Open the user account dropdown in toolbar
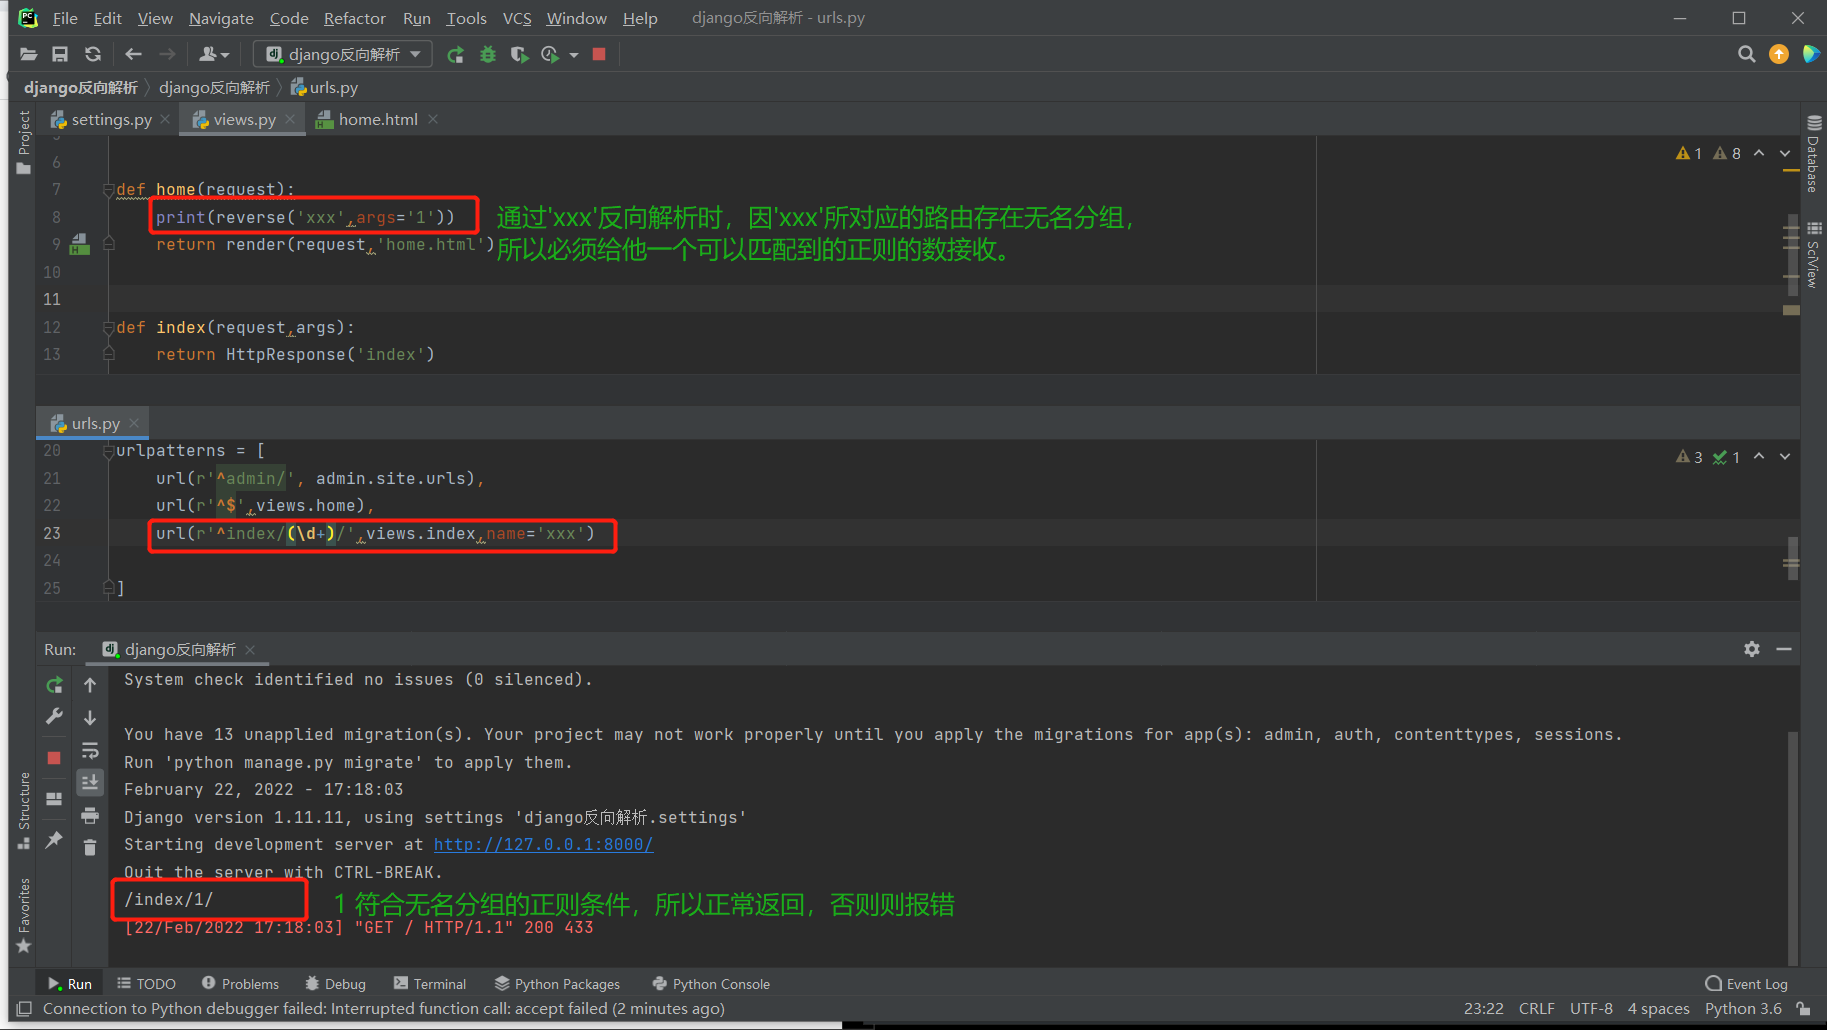Viewport: 1827px width, 1030px height. (x=214, y=54)
